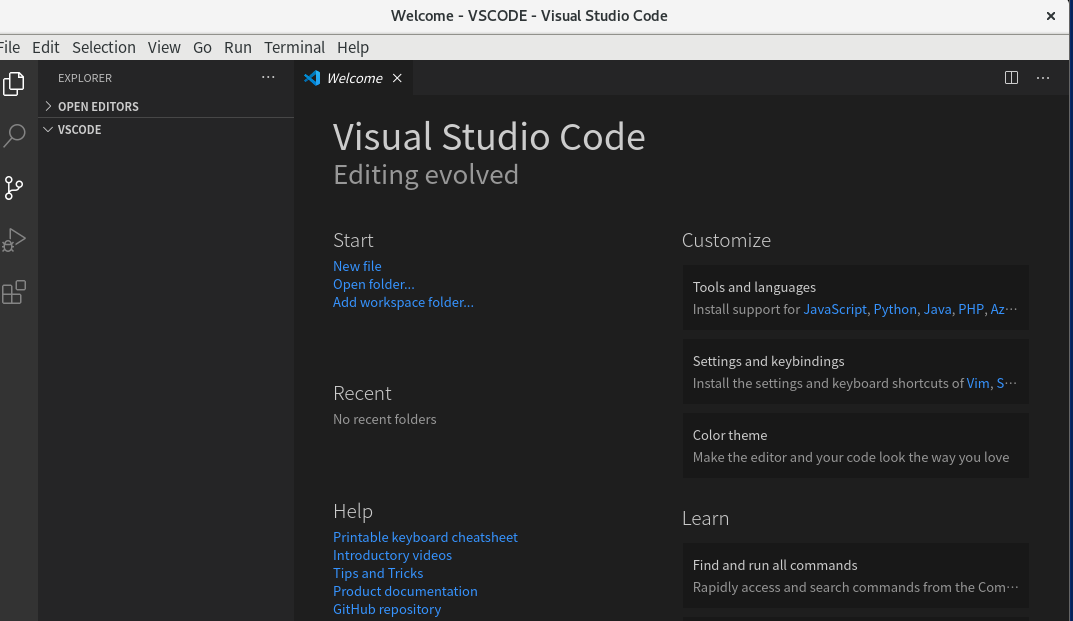Open the Search view icon
Screen dimensions: 1073x621
pyautogui.click(x=14, y=136)
